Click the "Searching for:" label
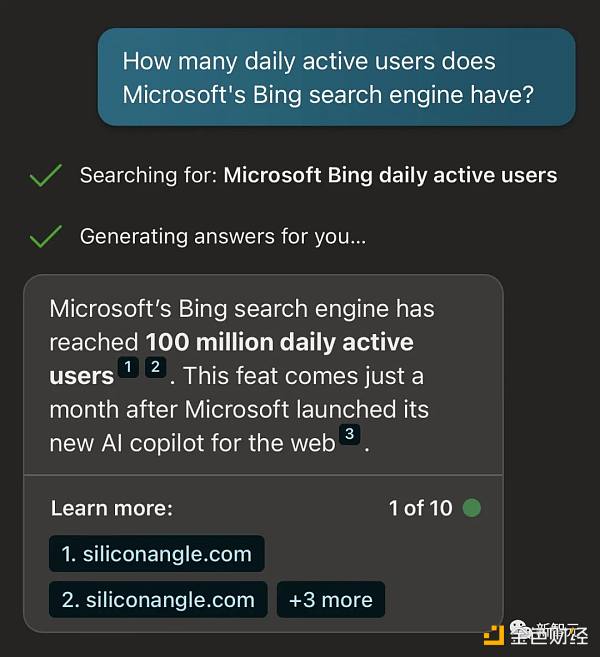The height and width of the screenshot is (657, 600). (148, 176)
